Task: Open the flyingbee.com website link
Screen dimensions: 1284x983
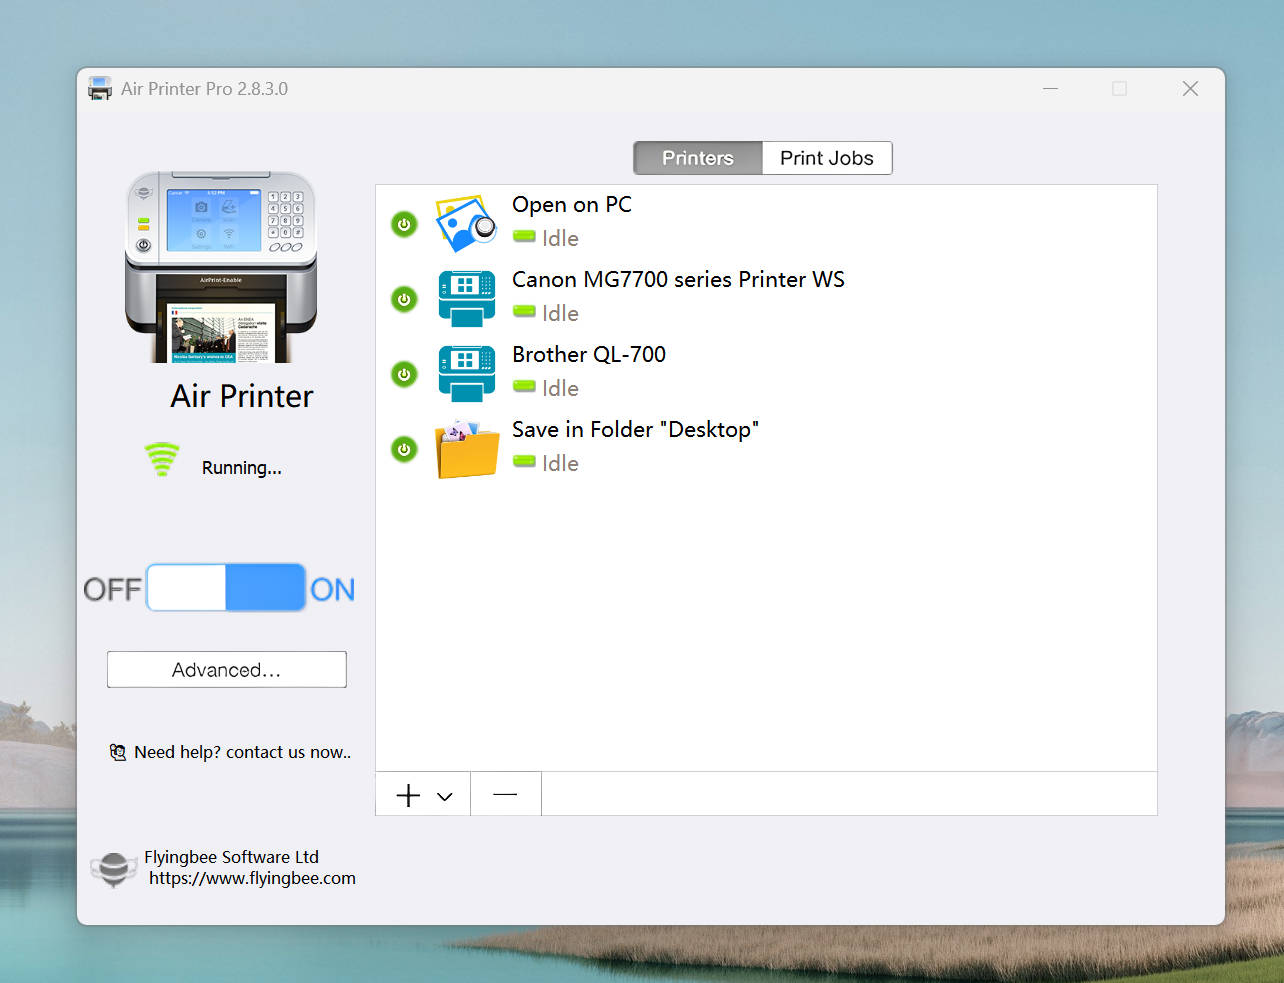Action: 252,878
